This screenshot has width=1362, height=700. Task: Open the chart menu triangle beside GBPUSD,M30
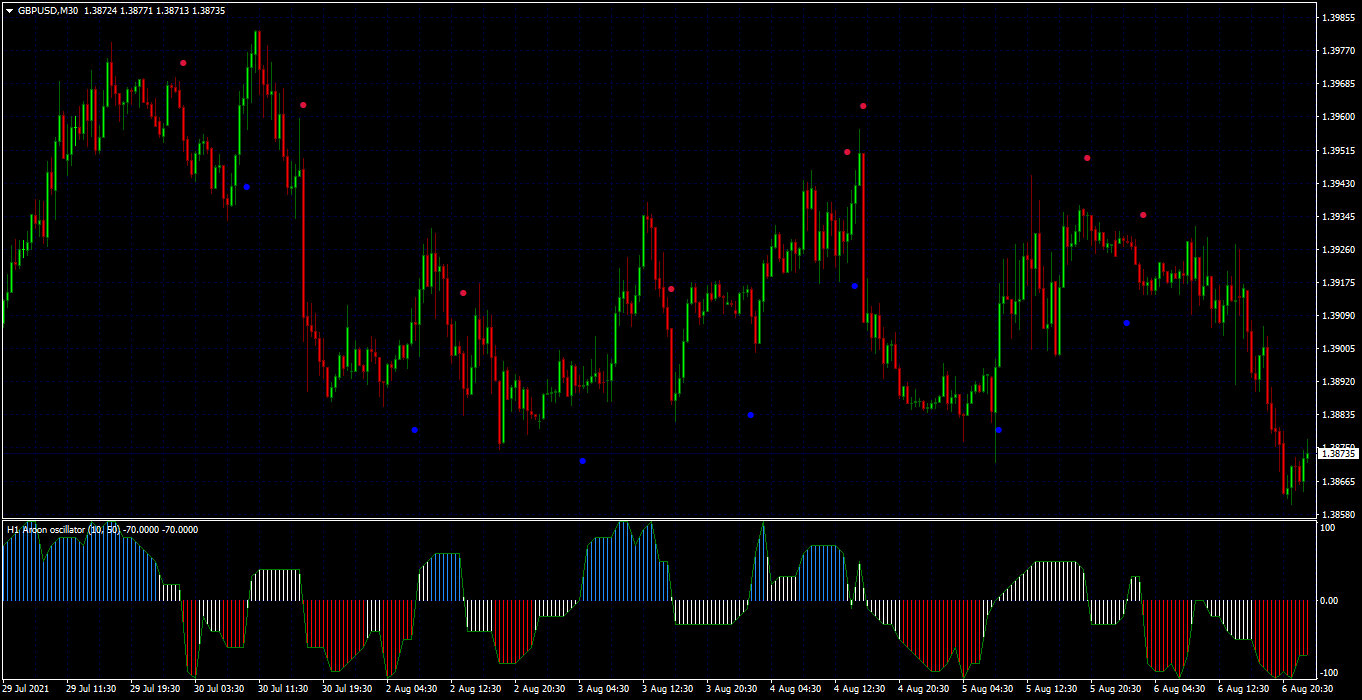click(x=9, y=10)
